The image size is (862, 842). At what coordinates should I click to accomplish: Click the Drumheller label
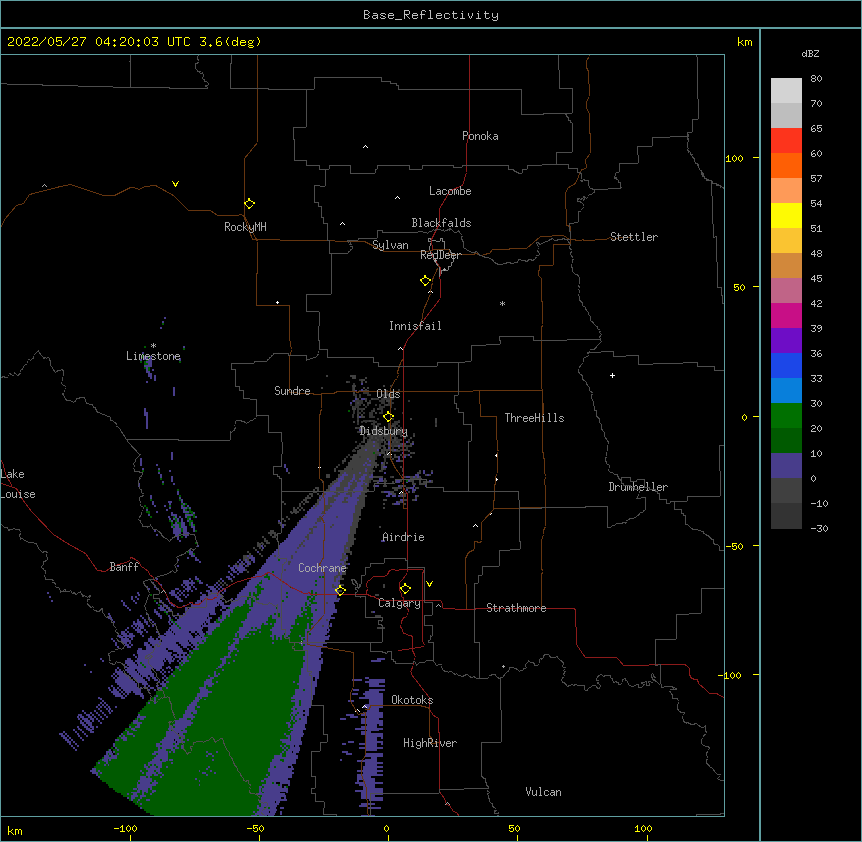point(638,487)
